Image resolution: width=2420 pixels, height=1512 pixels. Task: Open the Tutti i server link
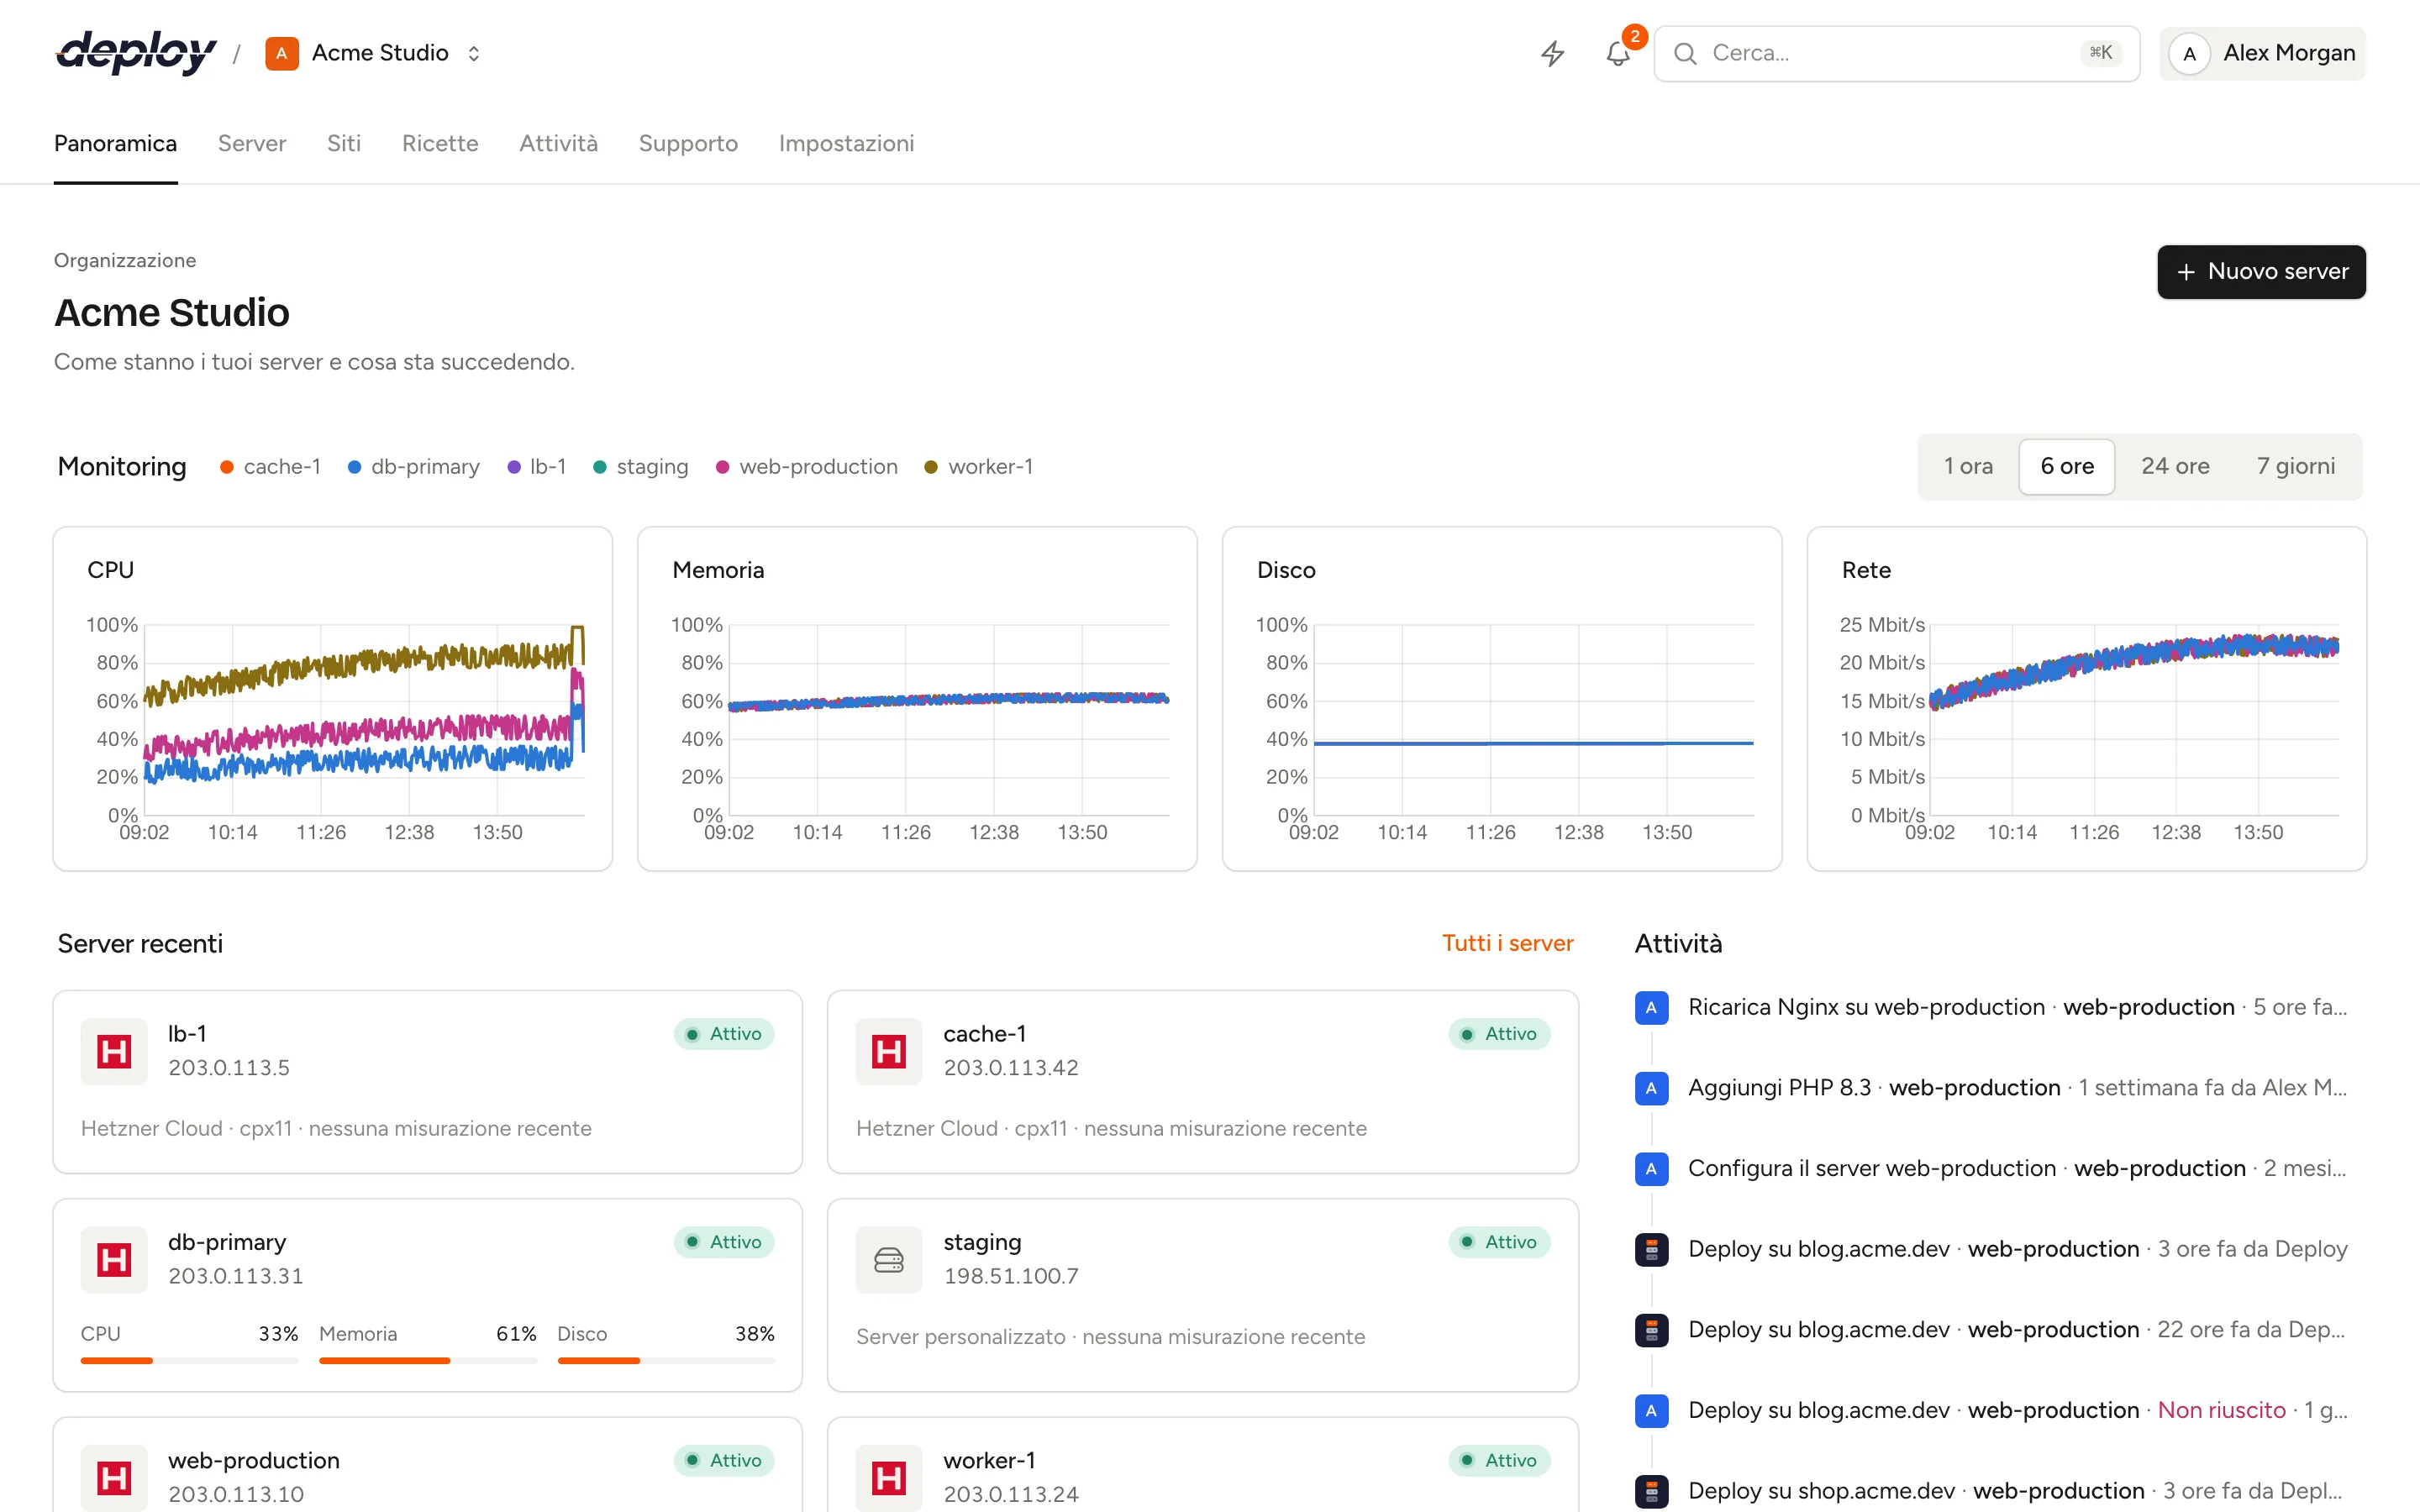(x=1507, y=943)
